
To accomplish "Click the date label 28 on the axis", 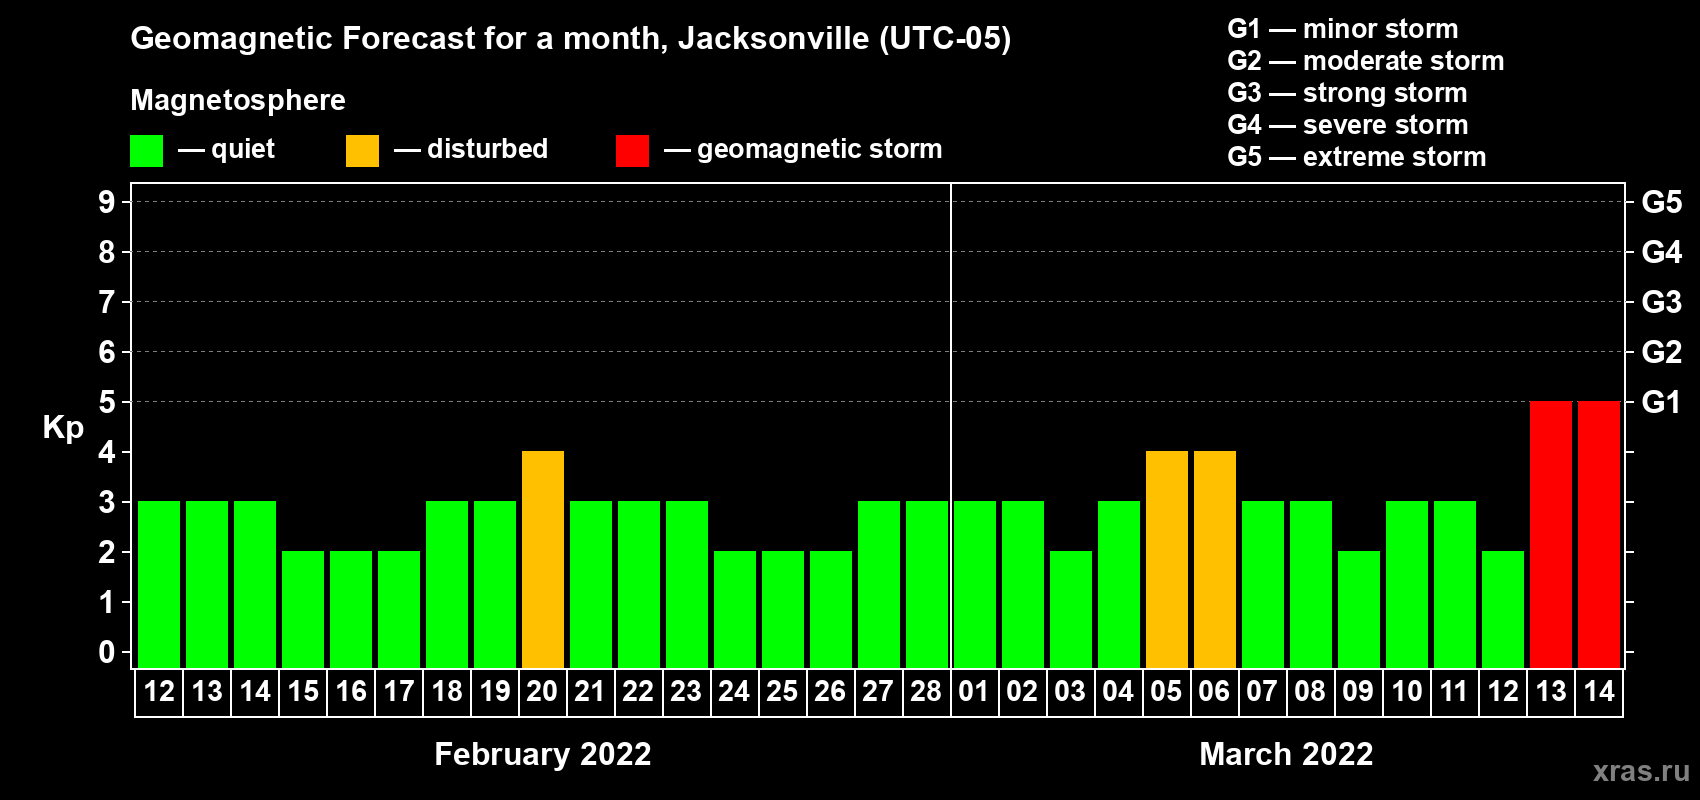I will coord(927,692).
